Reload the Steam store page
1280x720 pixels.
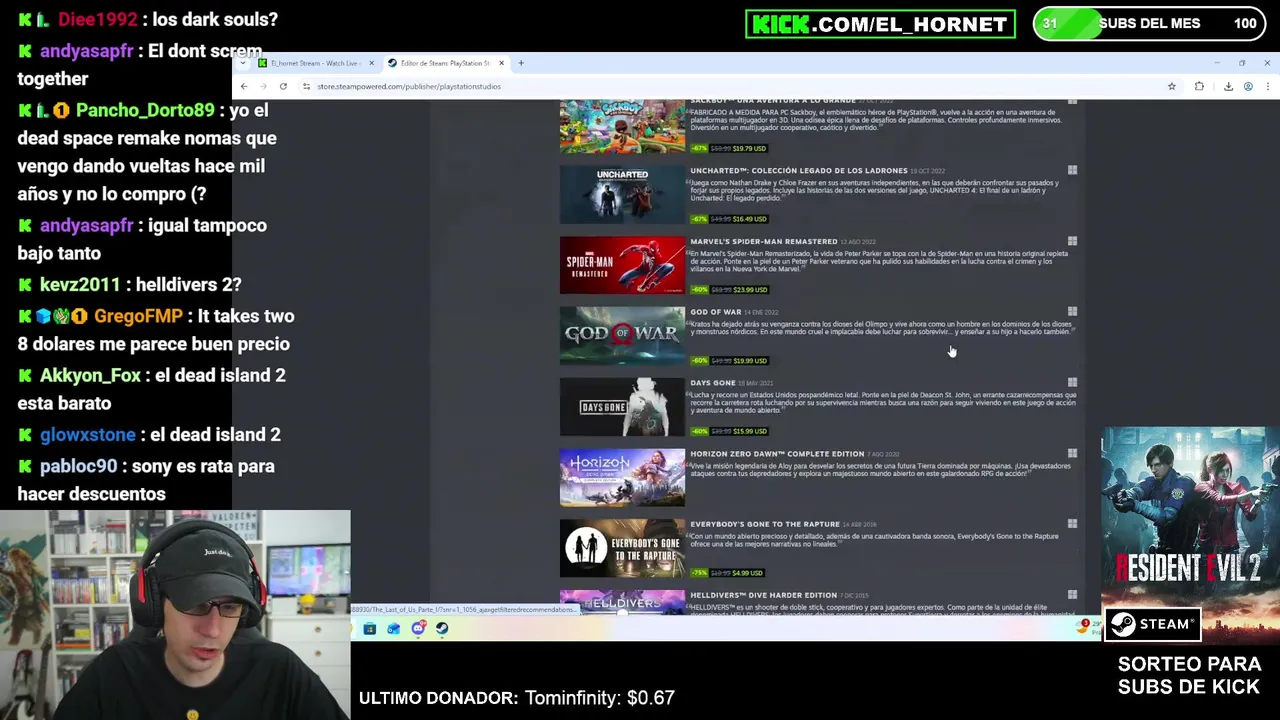pyautogui.click(x=283, y=86)
